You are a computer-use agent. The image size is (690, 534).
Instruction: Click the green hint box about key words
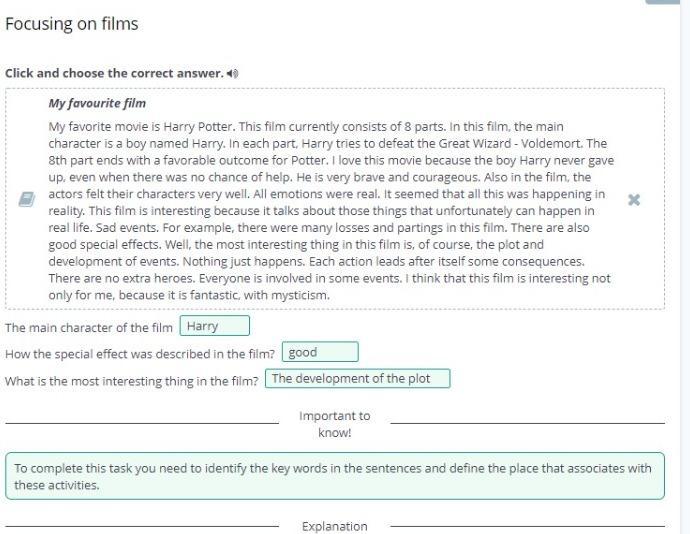click(x=334, y=476)
